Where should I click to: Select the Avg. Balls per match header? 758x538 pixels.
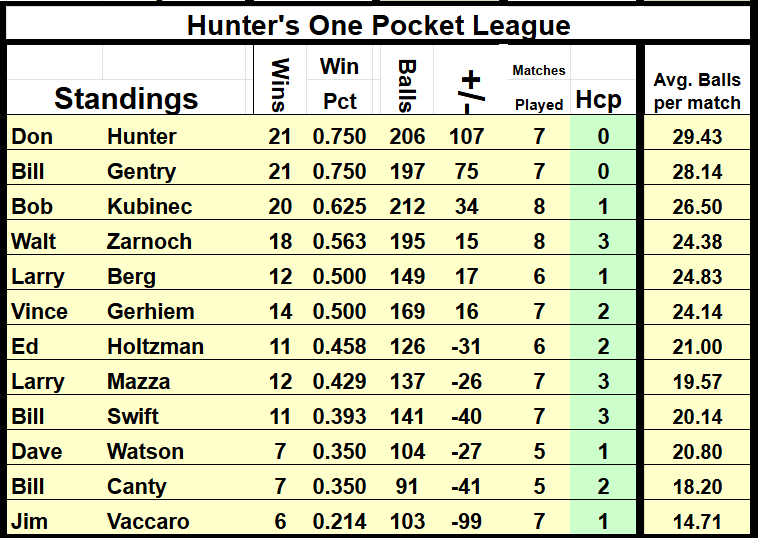pyautogui.click(x=697, y=90)
